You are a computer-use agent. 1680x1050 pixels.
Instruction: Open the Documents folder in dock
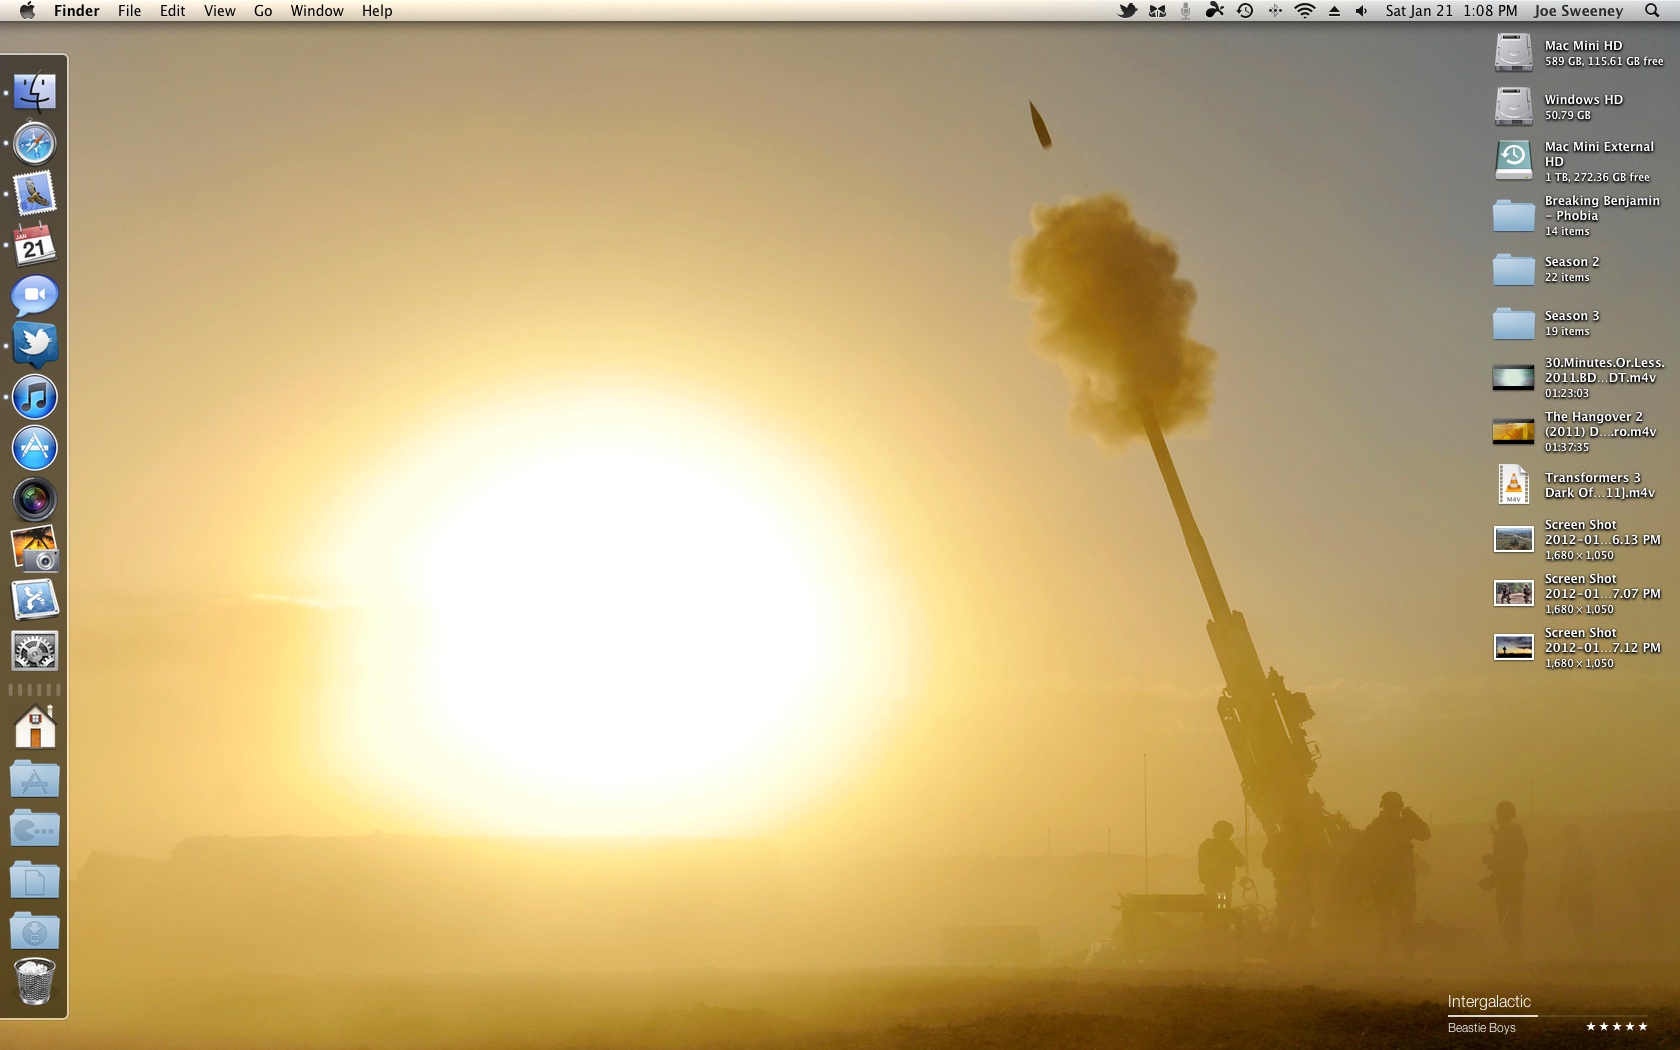pos(35,880)
